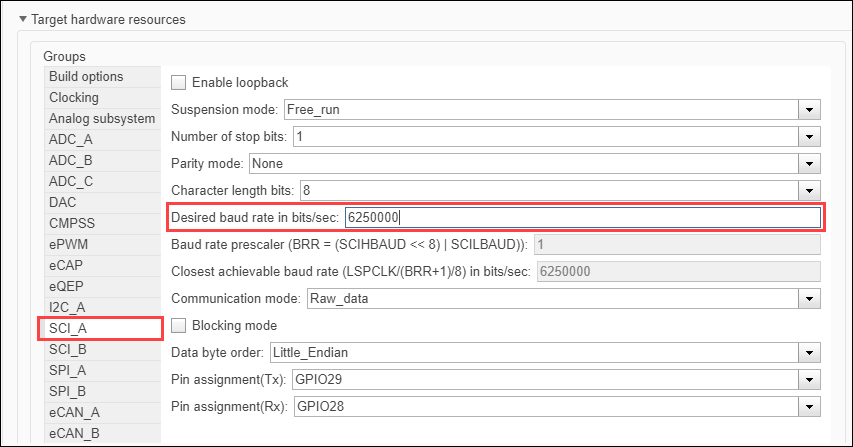The width and height of the screenshot is (853, 447).
Task: Select eCAN_A group item
Action: point(74,412)
